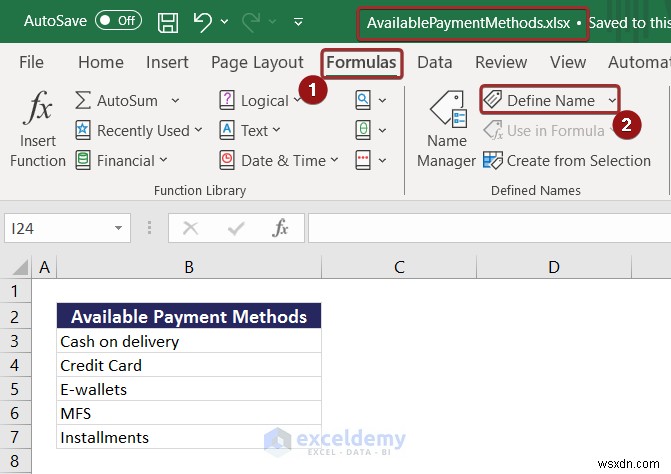
Task: Click the Logical functions icon
Action: click(227, 100)
